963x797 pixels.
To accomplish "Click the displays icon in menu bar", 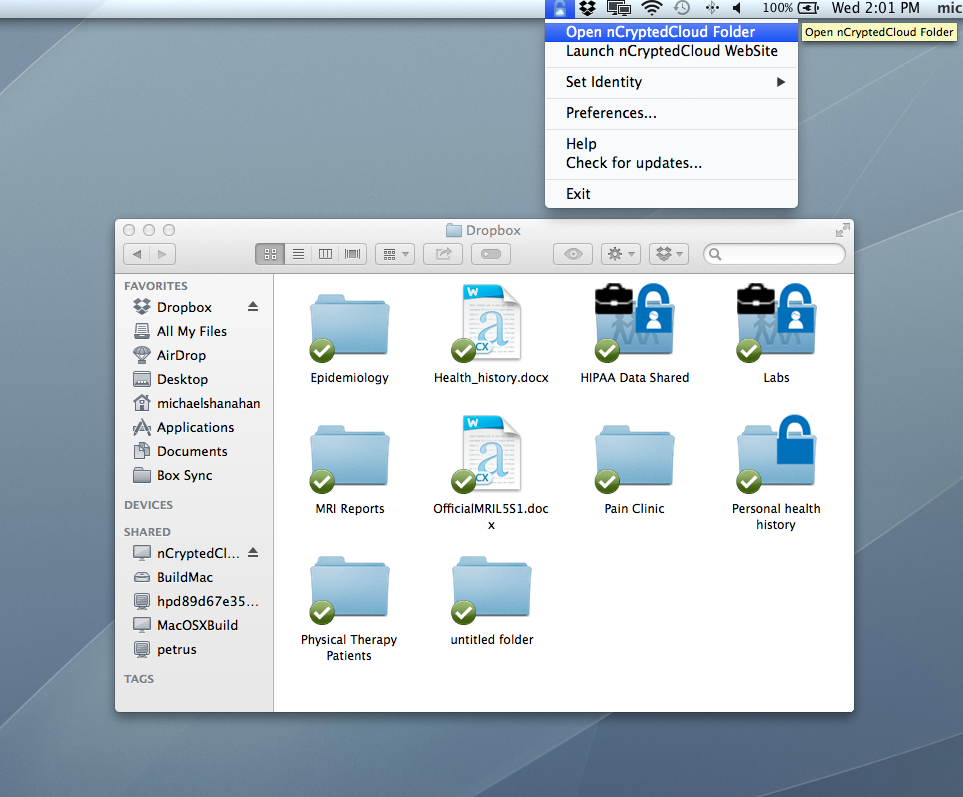I will pos(618,8).
